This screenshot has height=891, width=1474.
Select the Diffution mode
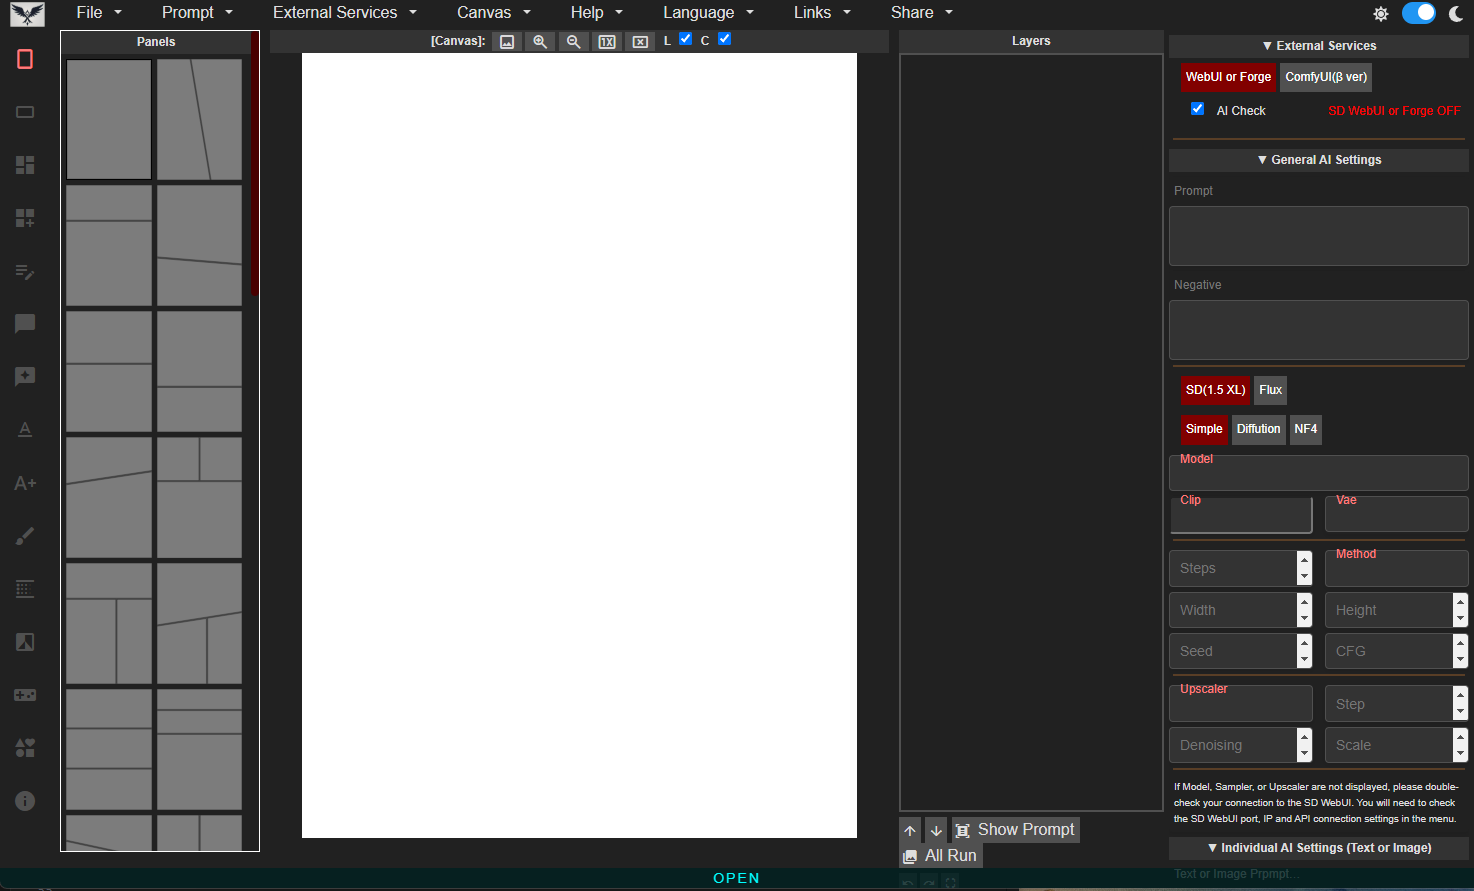coord(1258,429)
